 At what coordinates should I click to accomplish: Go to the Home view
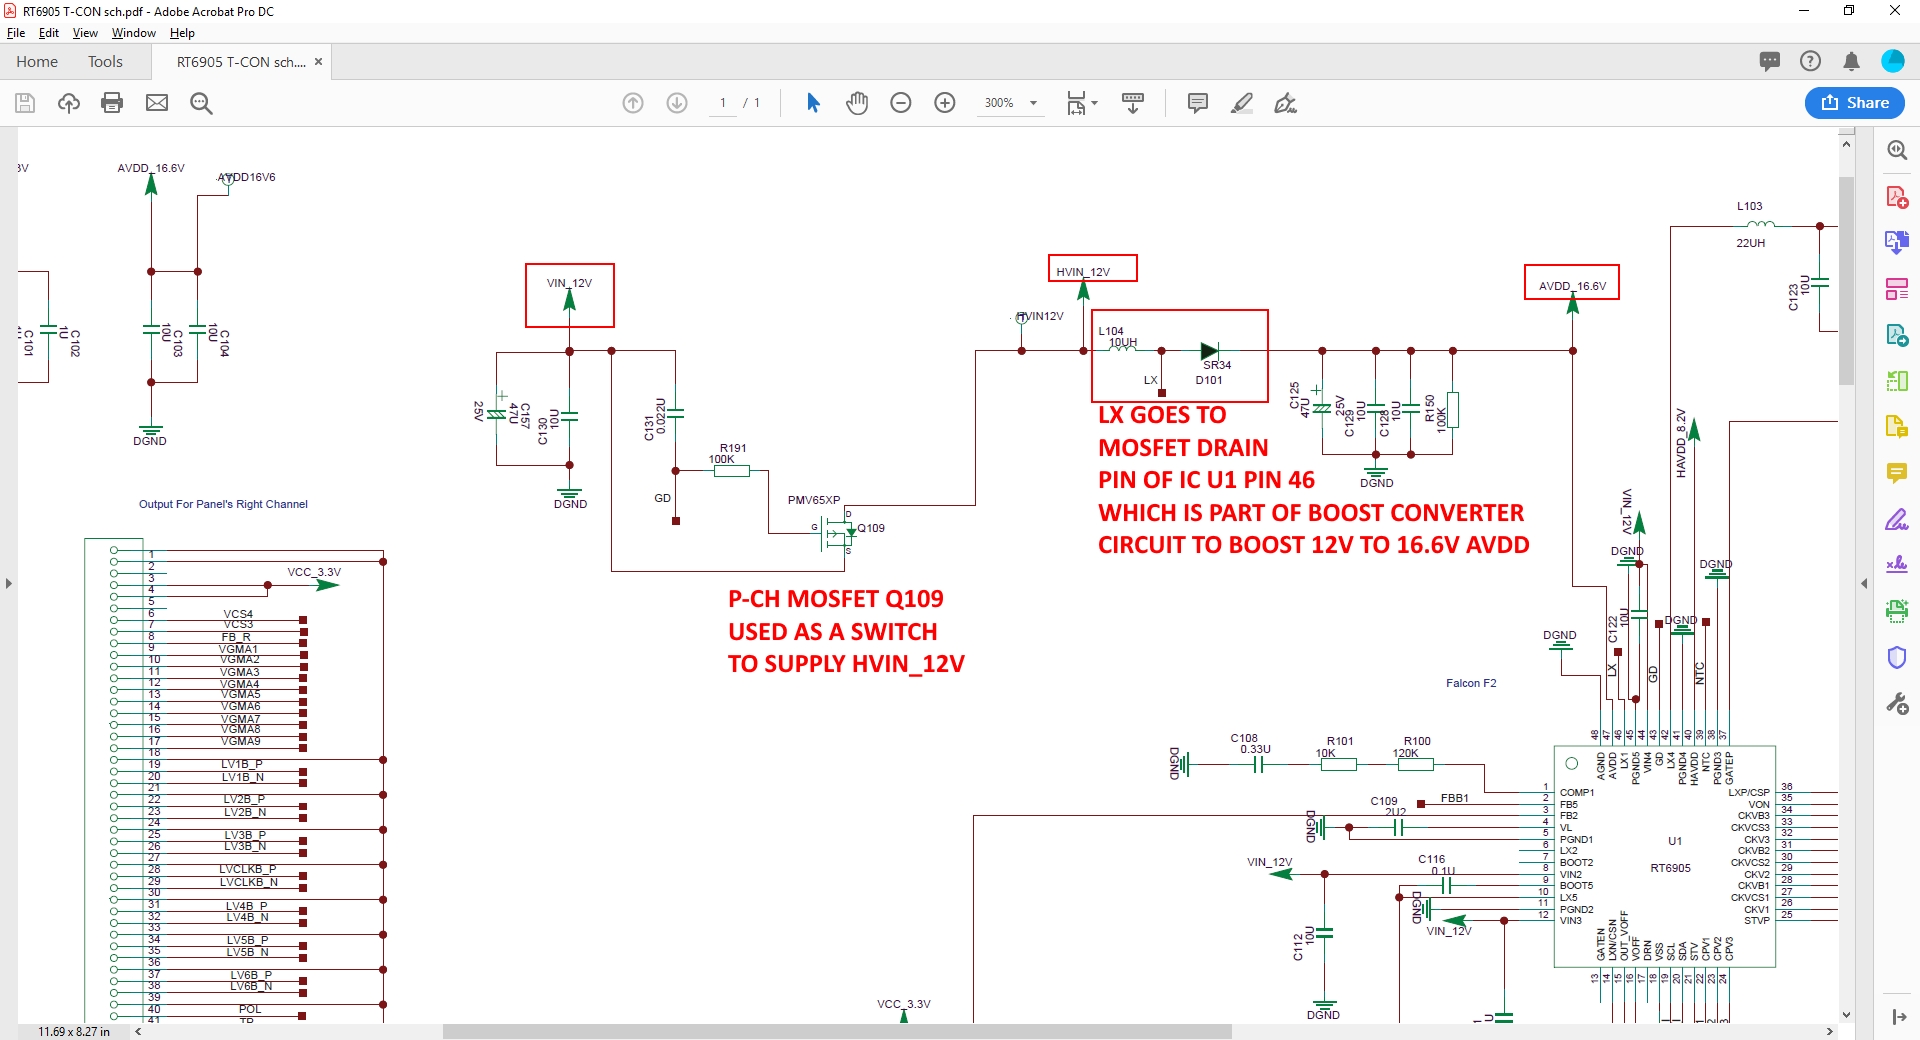point(37,62)
